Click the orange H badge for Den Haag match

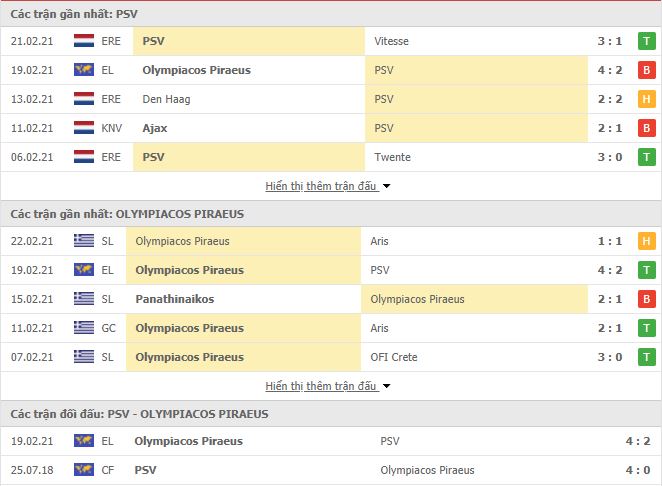[x=646, y=99]
